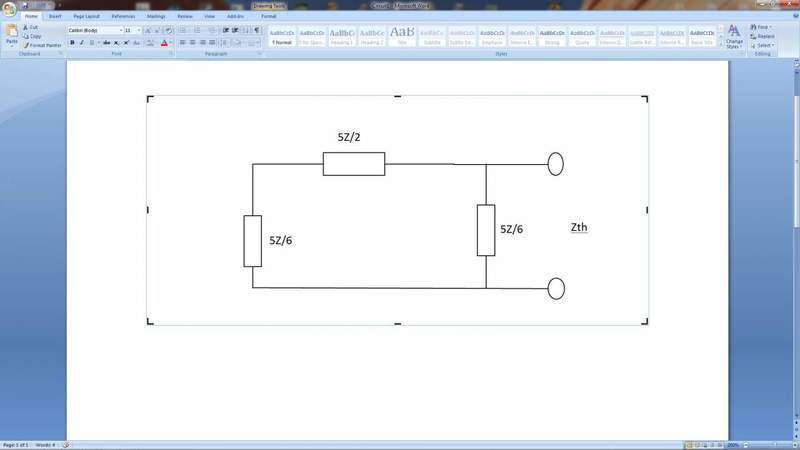Open the Office button menu

click(x=9, y=9)
